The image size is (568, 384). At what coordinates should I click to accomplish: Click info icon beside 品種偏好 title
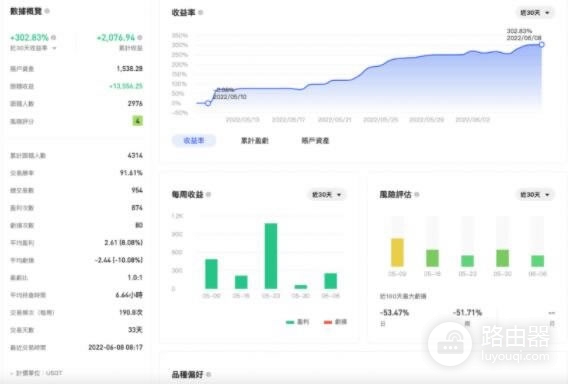(x=208, y=374)
